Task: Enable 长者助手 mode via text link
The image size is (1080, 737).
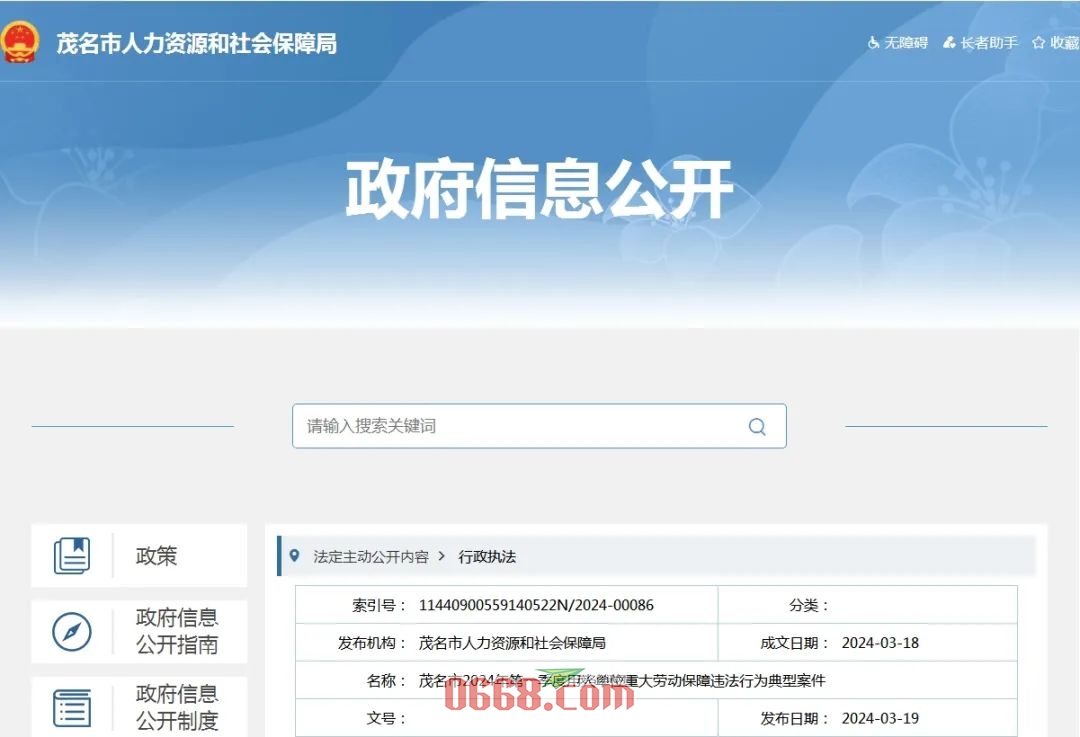Action: 989,43
